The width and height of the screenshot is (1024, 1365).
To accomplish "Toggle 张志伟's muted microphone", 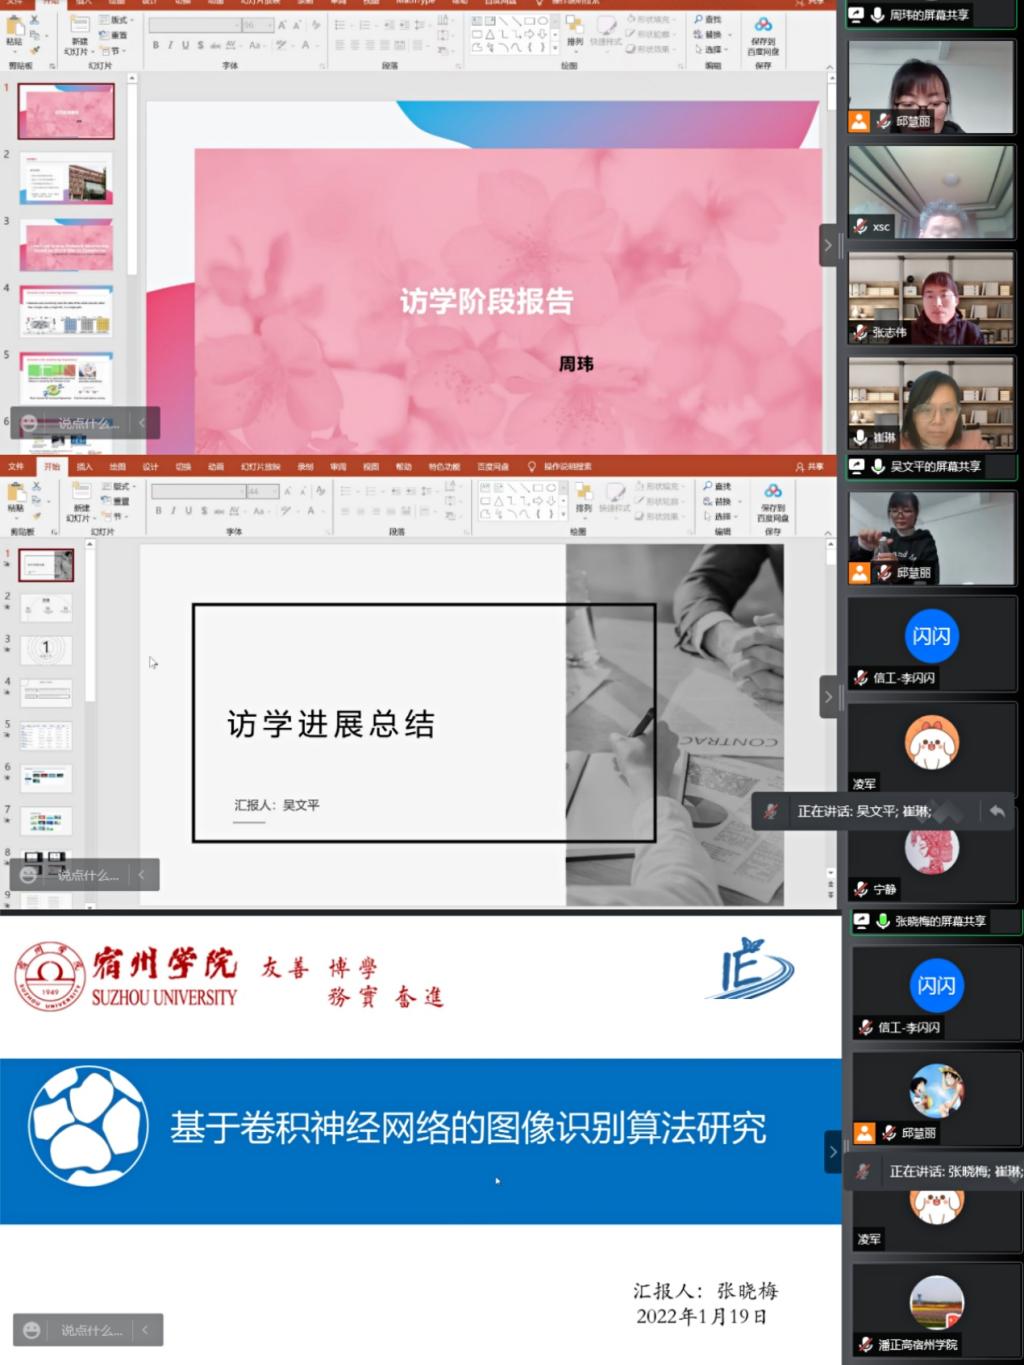I will pyautogui.click(x=861, y=332).
